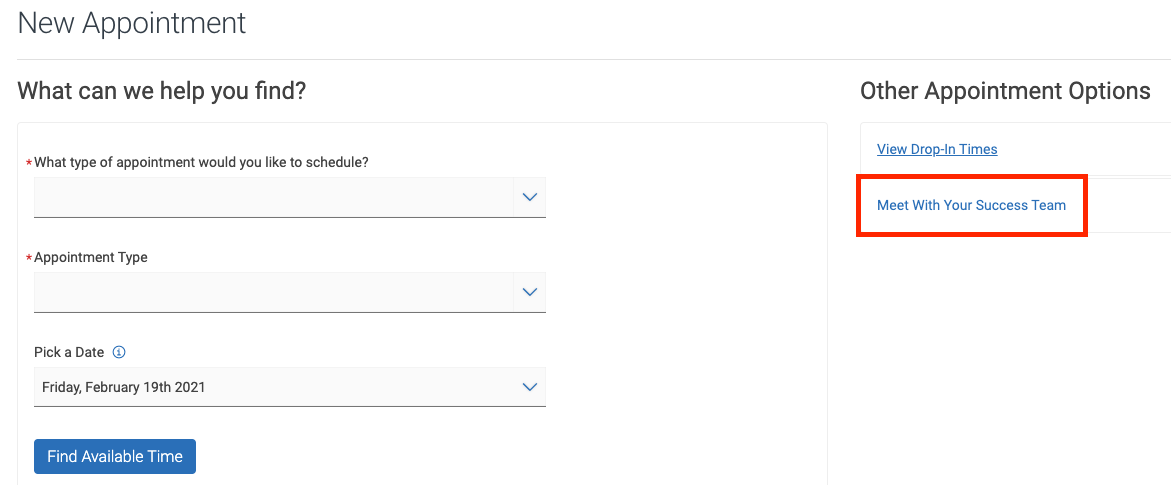Click the info icon beside Pick a Date
This screenshot has width=1171, height=485.
point(119,352)
